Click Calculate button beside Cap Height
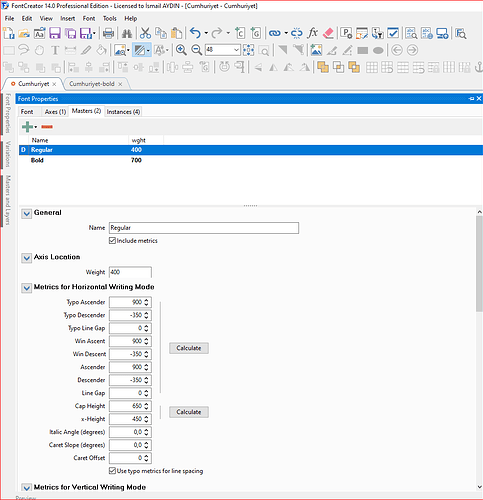 [x=189, y=412]
